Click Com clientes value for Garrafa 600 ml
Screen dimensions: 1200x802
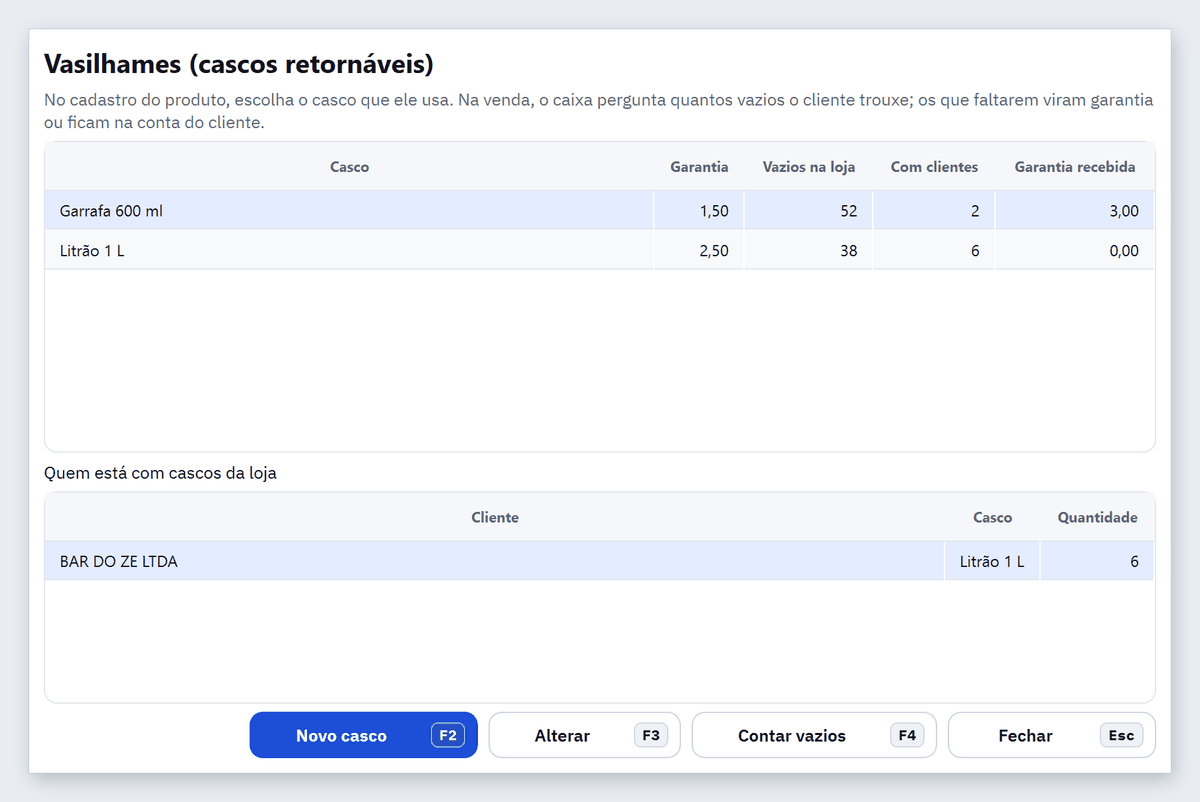934,211
